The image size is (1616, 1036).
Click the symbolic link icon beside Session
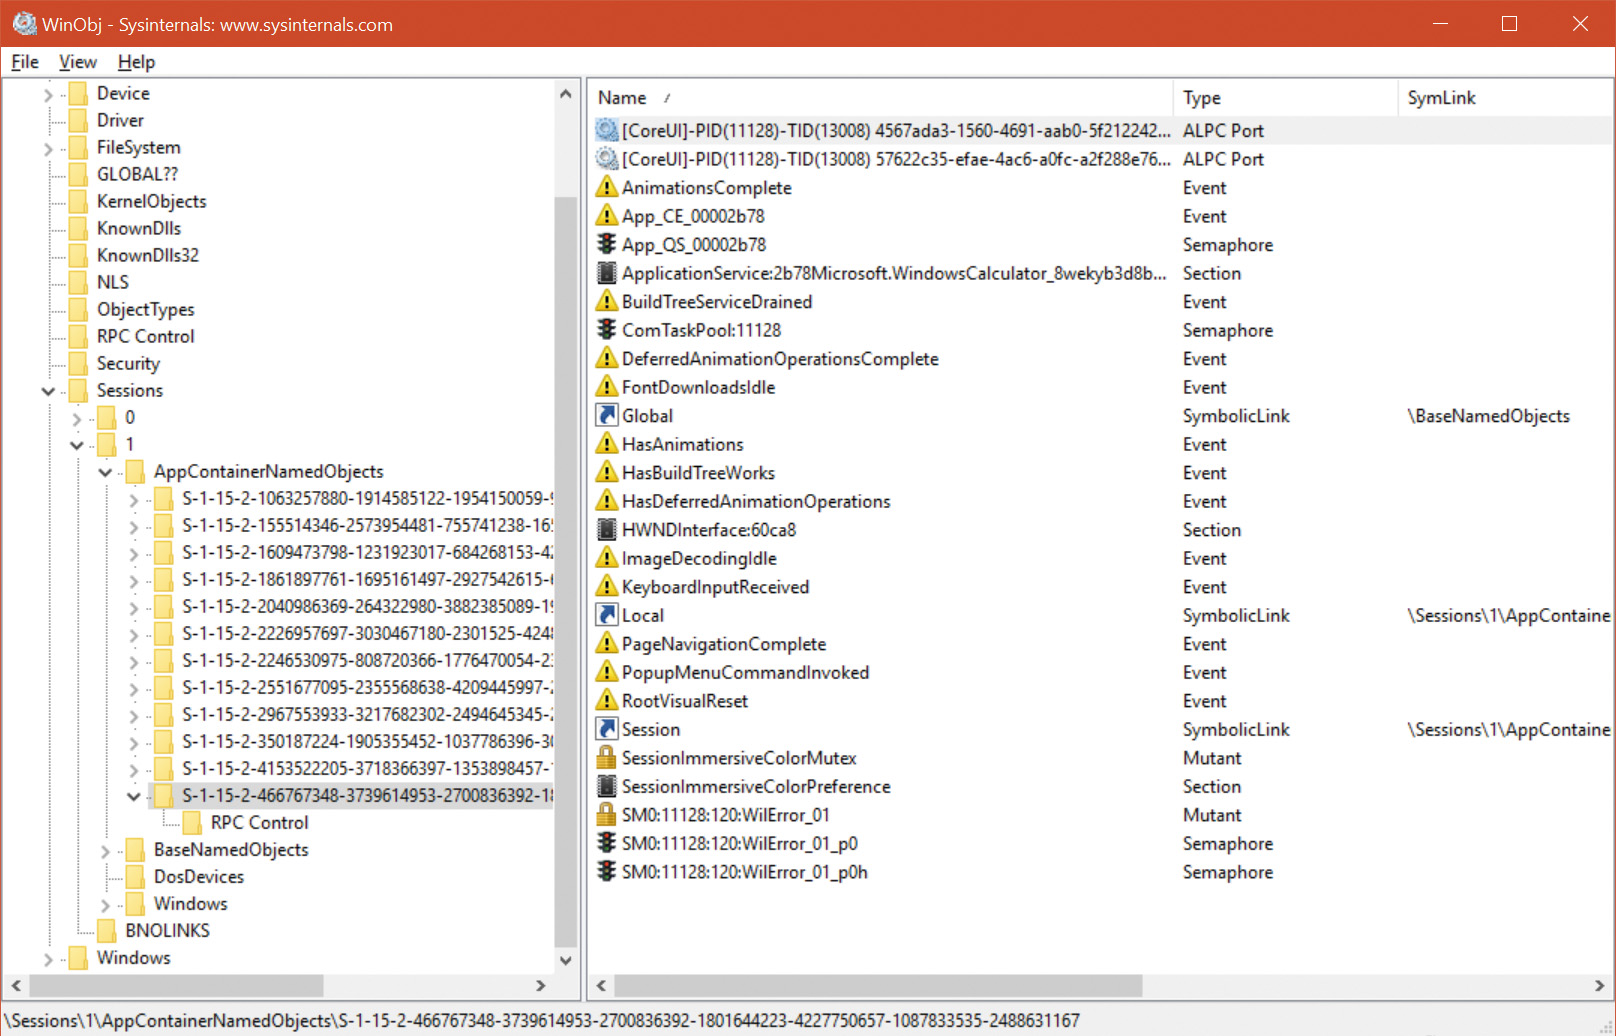[x=606, y=730]
